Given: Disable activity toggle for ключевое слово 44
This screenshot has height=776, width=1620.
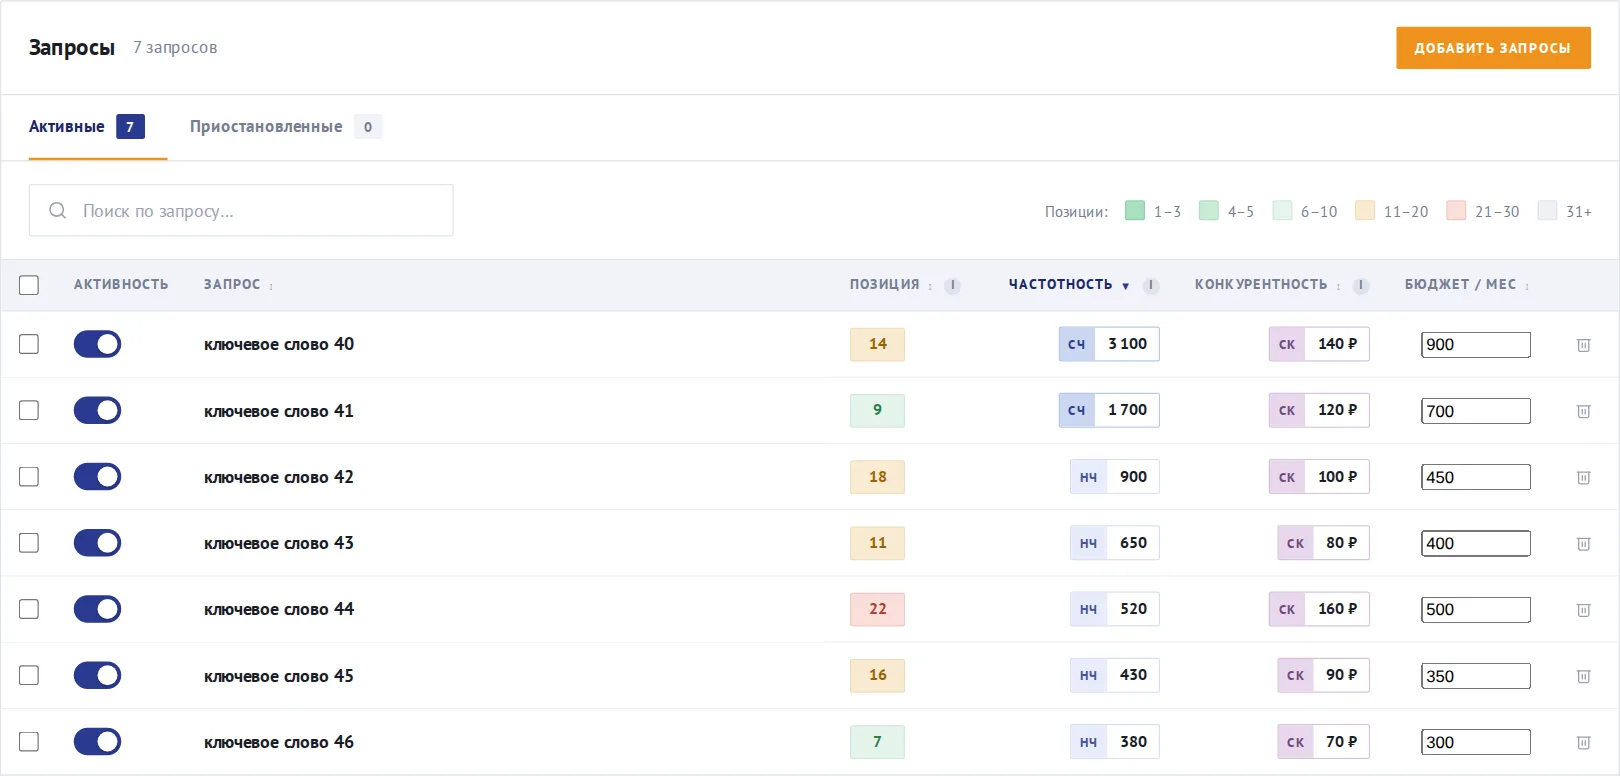Looking at the screenshot, I should pos(97,609).
